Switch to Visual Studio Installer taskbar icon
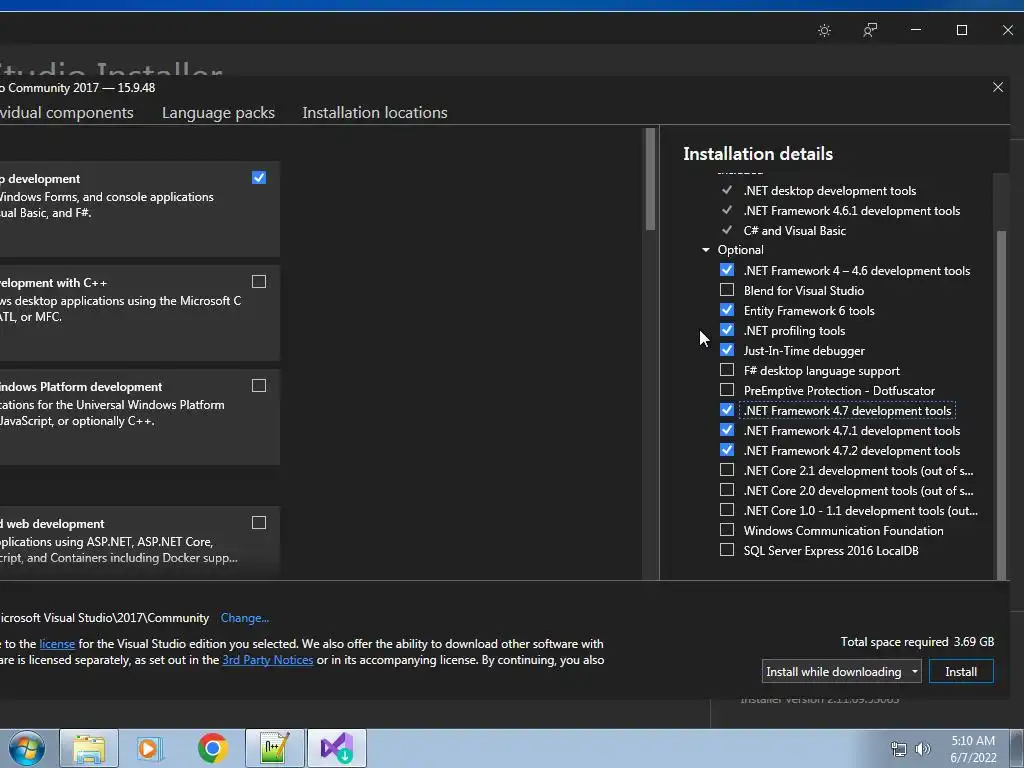The width and height of the screenshot is (1024, 768). pyautogui.click(x=336, y=748)
